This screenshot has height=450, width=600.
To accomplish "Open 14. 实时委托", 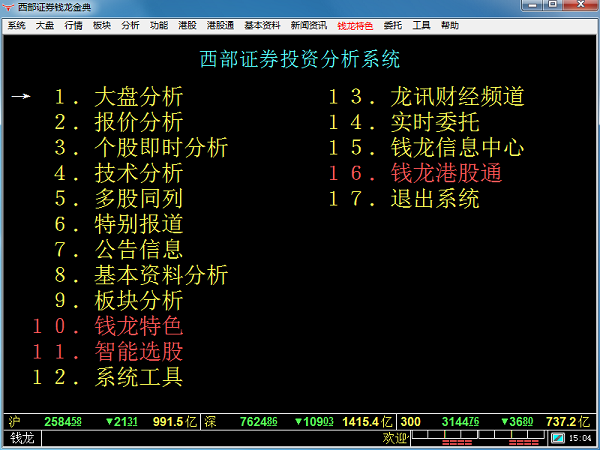I will (435, 123).
